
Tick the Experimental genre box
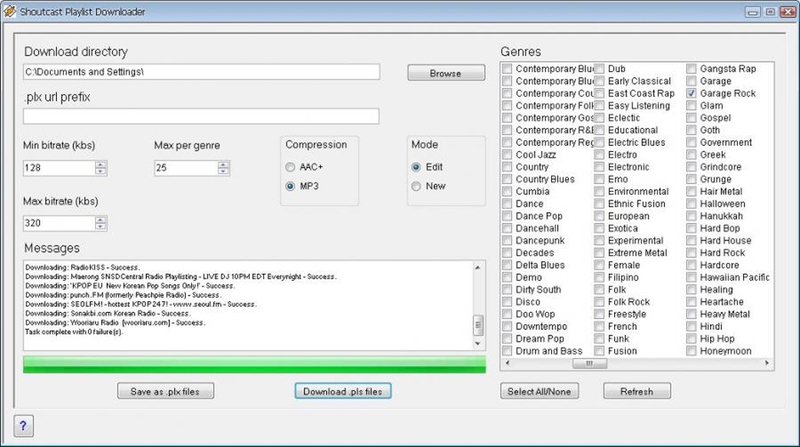pyautogui.click(x=599, y=240)
